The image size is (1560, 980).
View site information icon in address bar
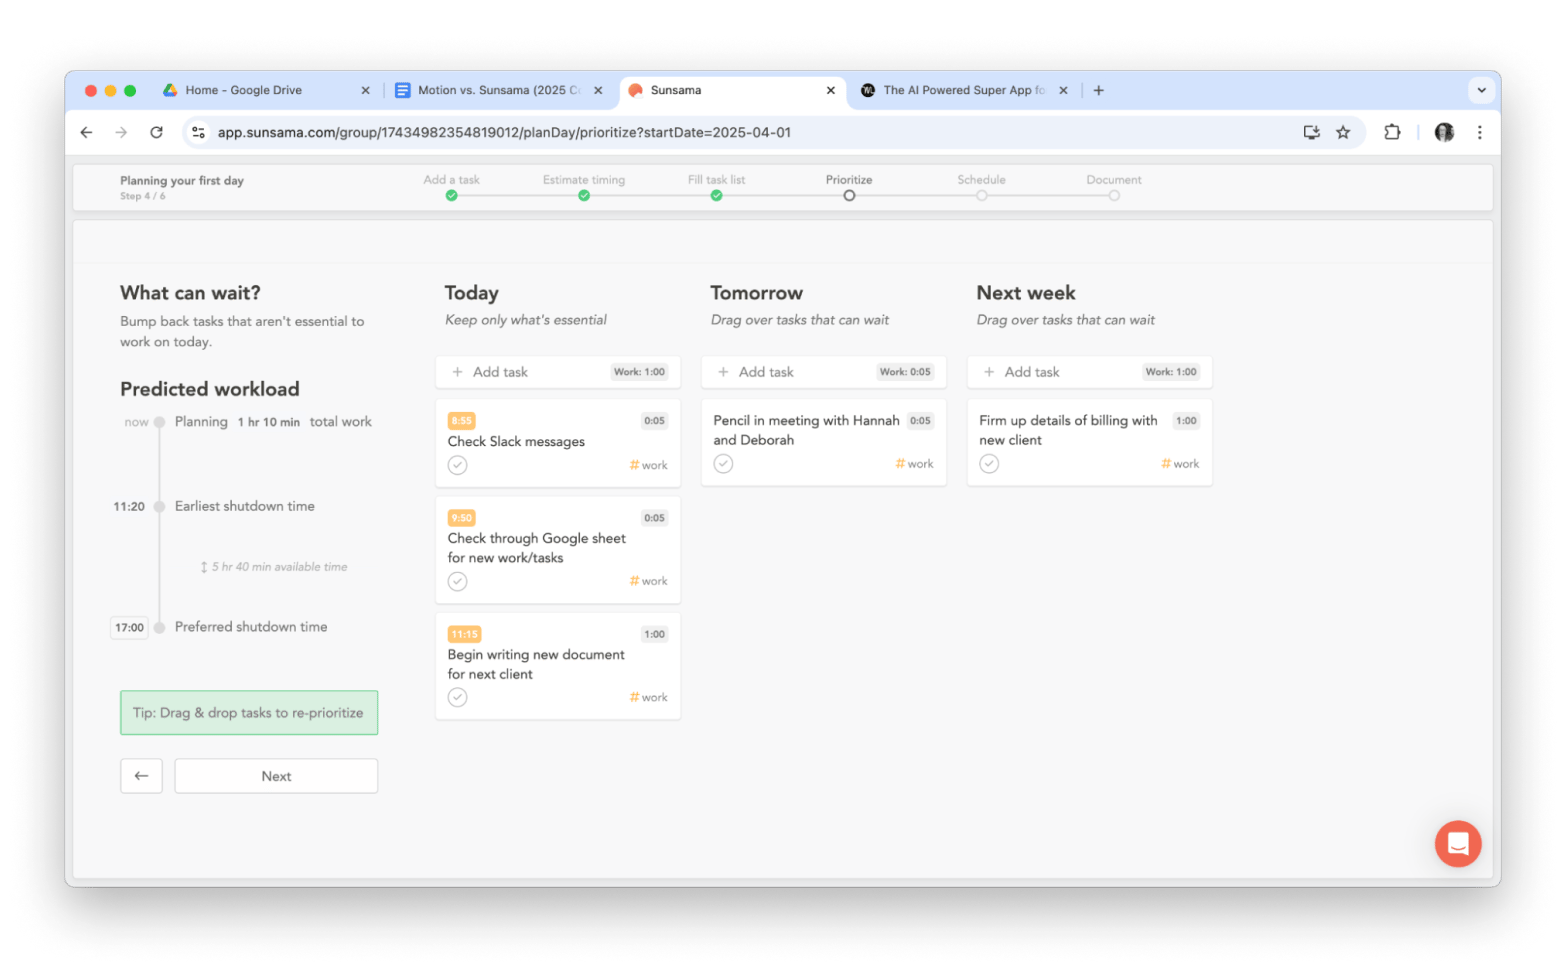click(198, 132)
